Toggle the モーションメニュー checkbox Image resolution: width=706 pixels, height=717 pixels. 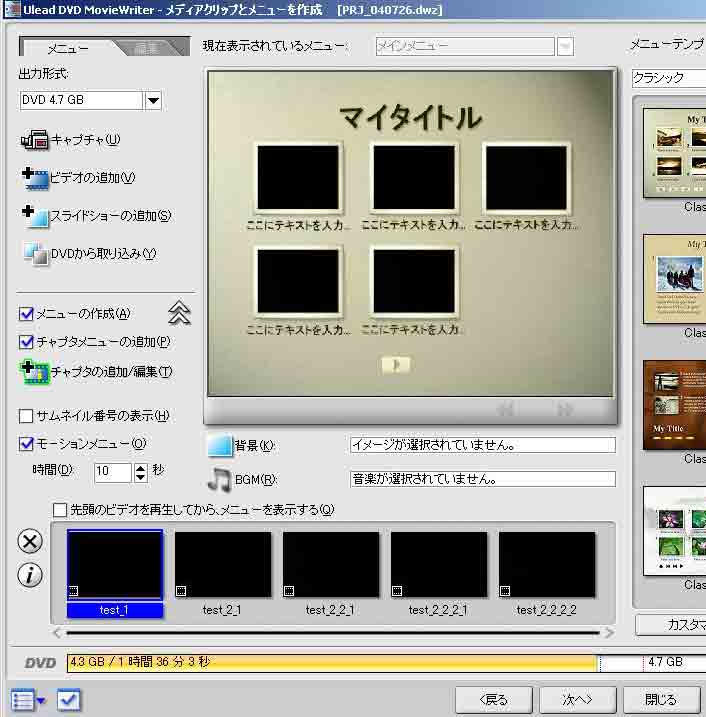(x=27, y=444)
